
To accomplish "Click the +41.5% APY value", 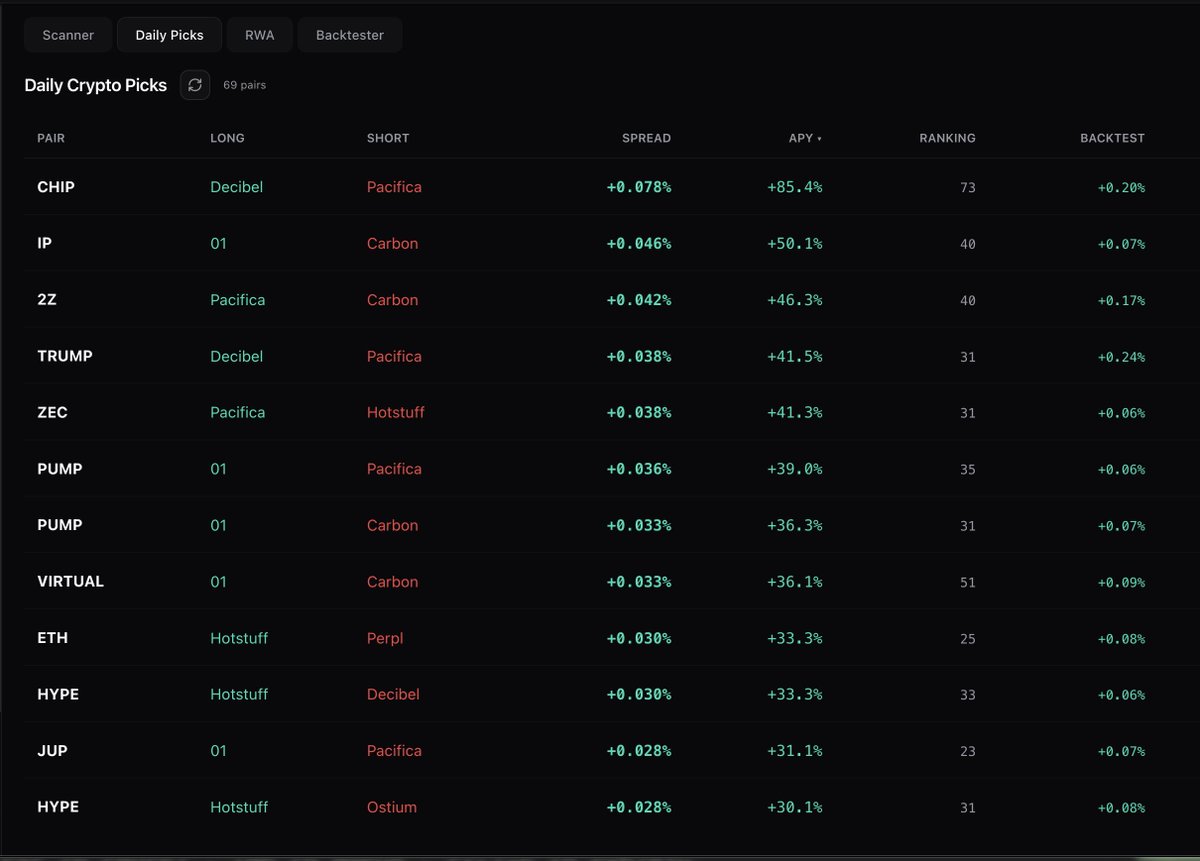I will click(795, 356).
